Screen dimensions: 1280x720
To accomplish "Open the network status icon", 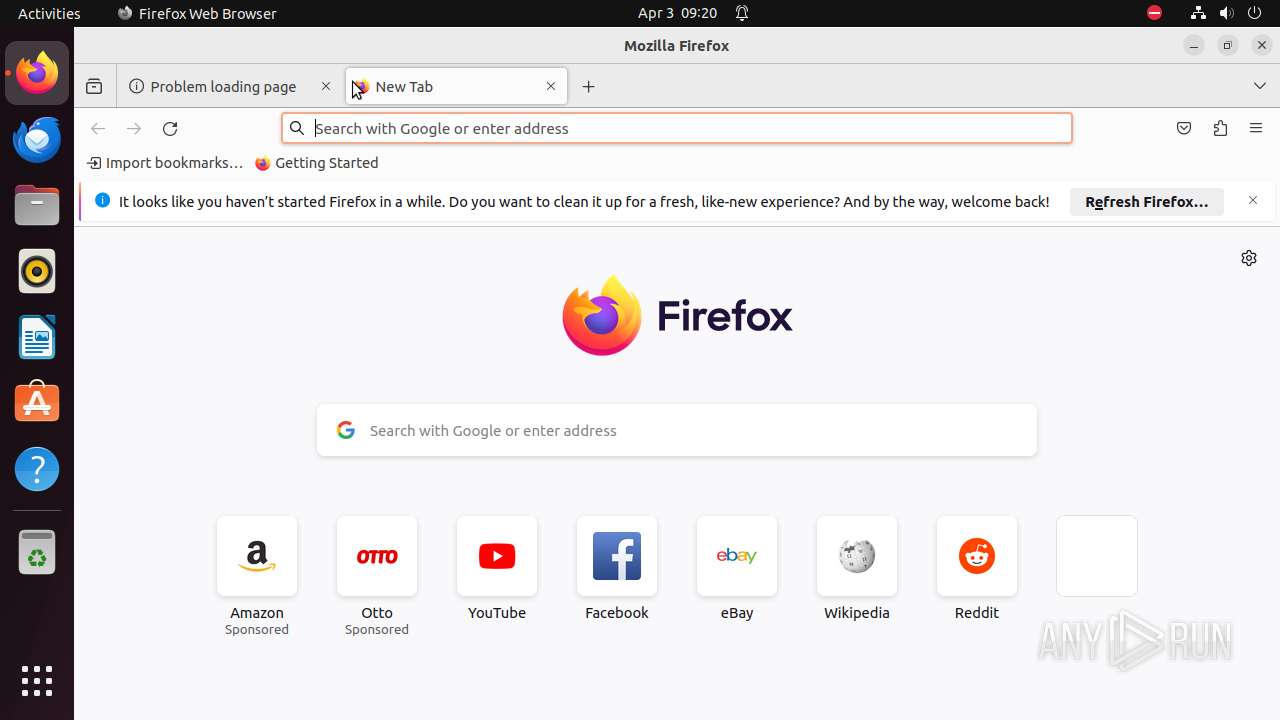I will pyautogui.click(x=1198, y=13).
